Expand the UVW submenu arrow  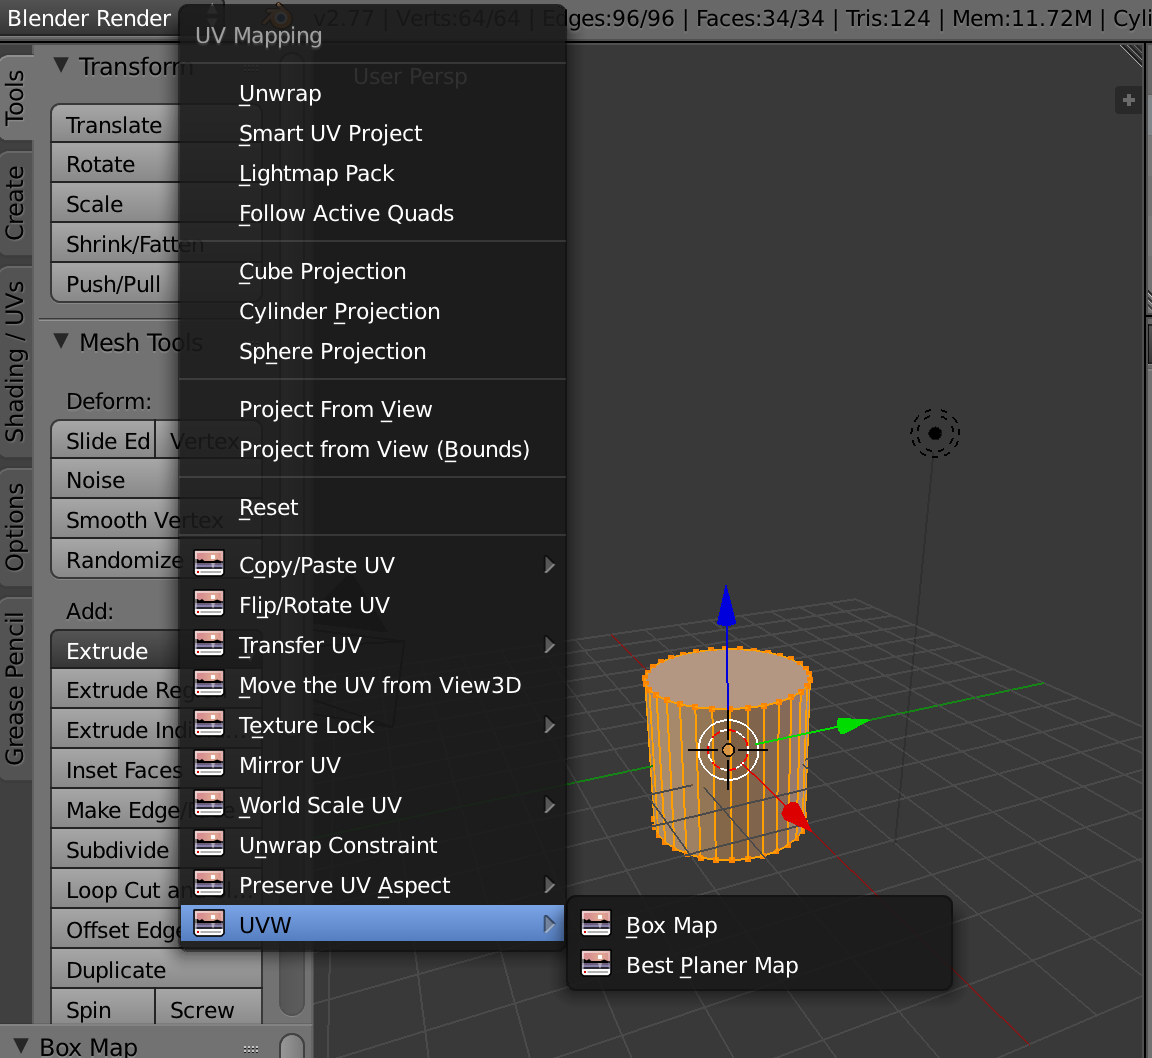click(549, 924)
